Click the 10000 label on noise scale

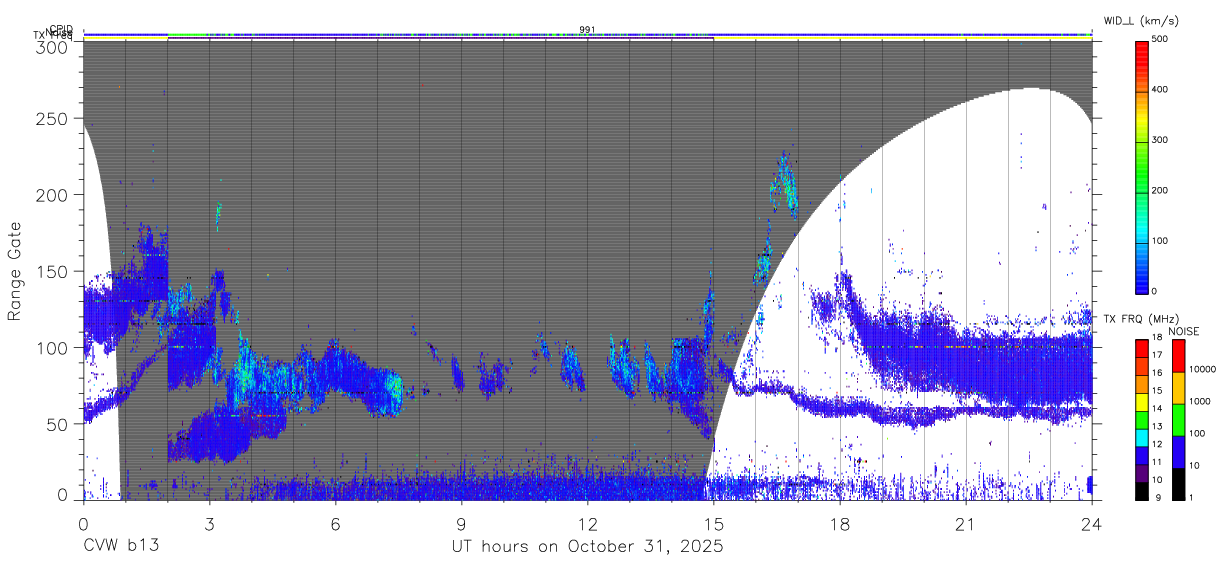(1202, 367)
